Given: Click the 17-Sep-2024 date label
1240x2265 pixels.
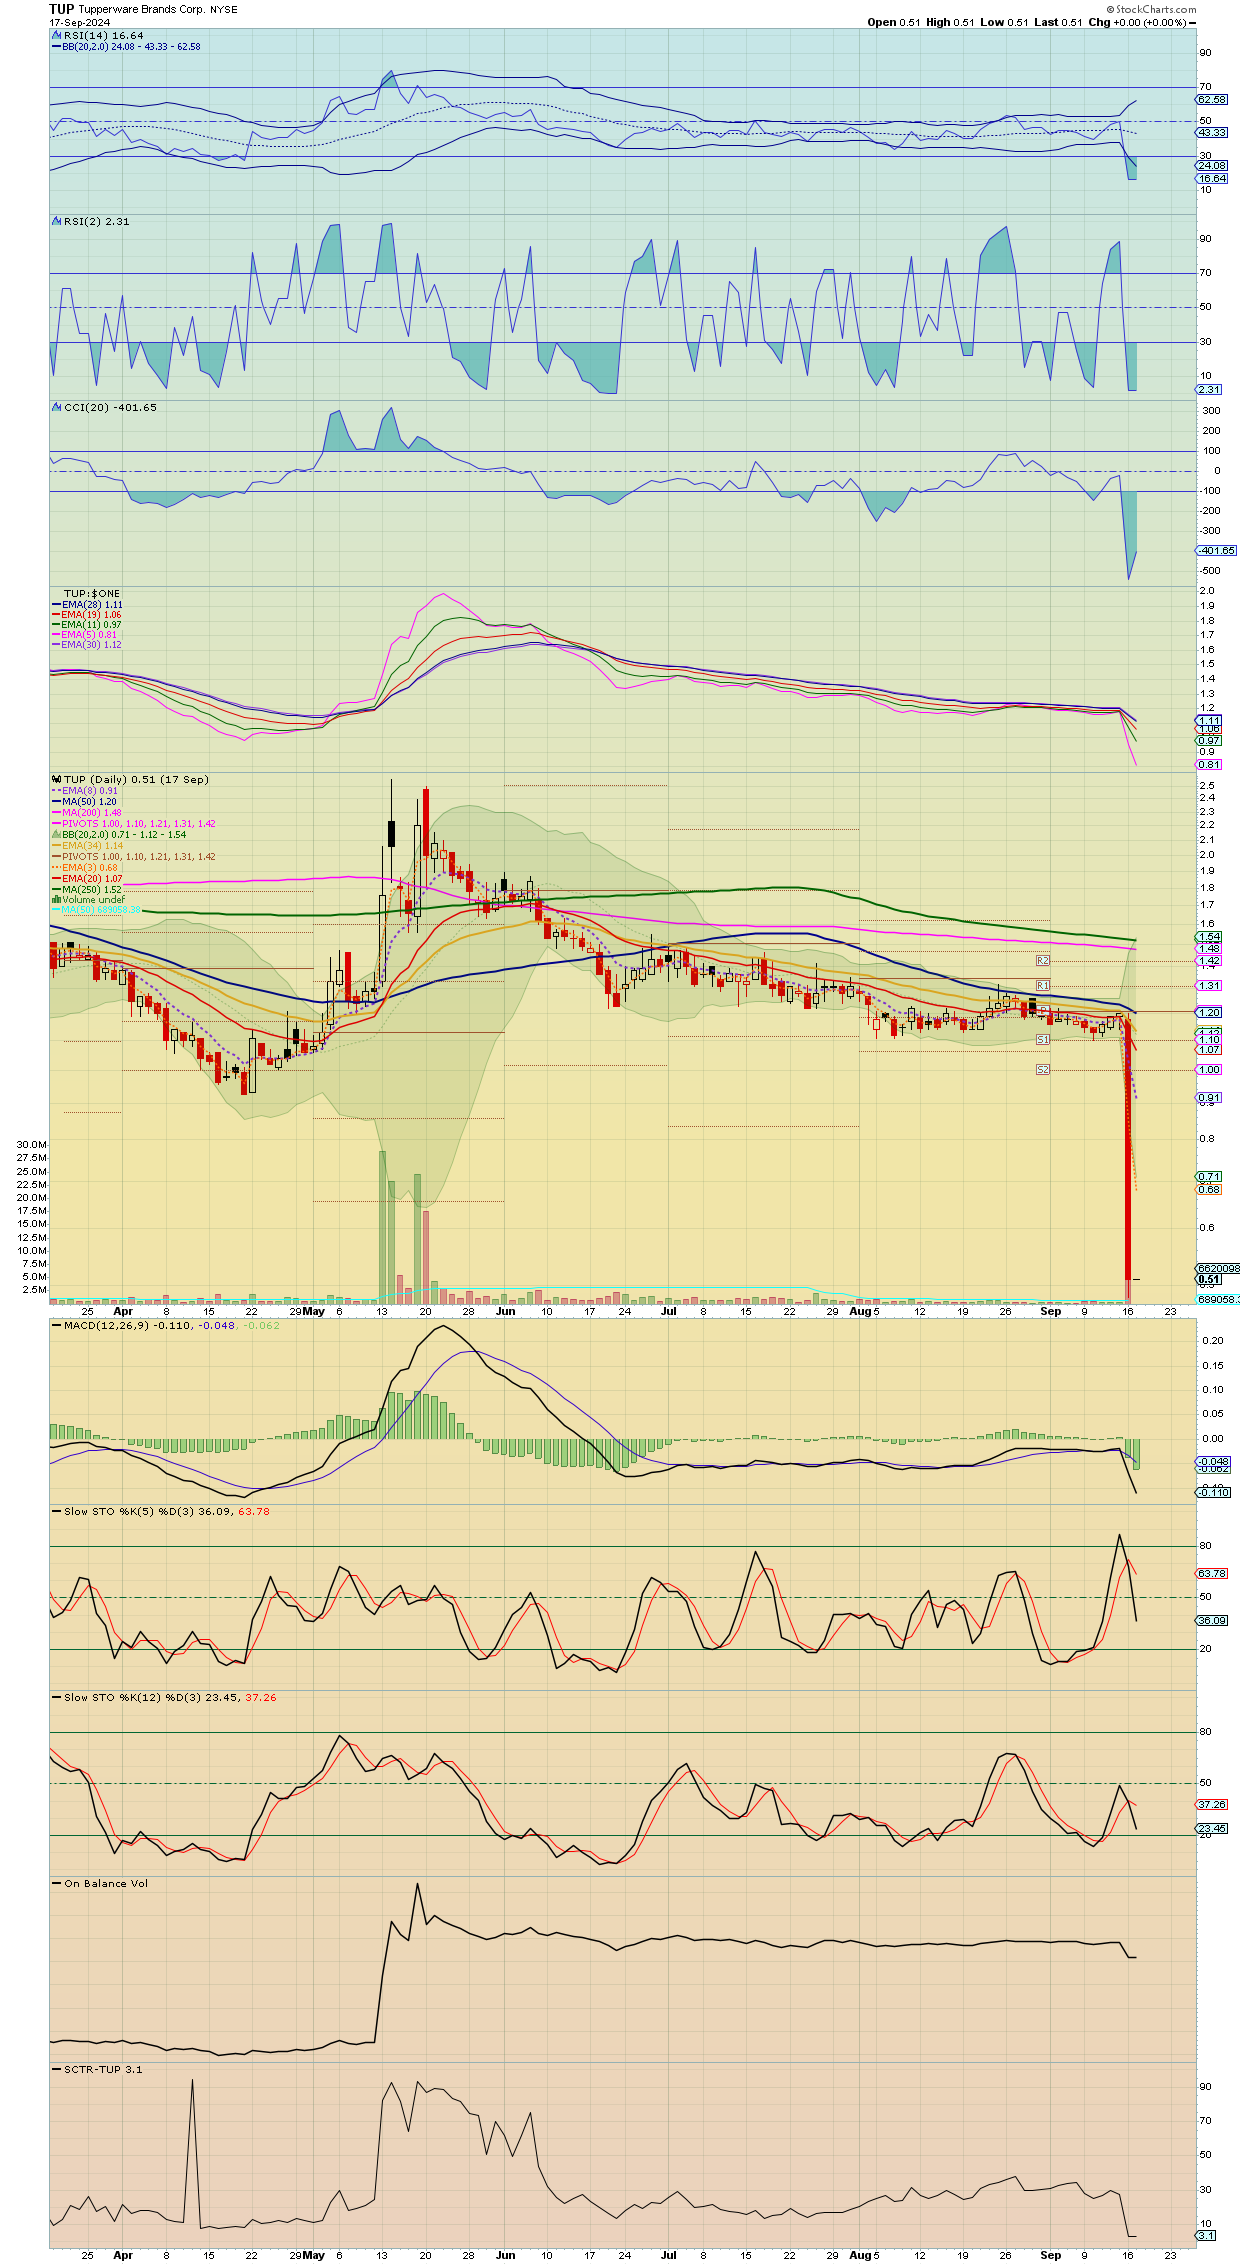Looking at the screenshot, I should pyautogui.click(x=79, y=22).
